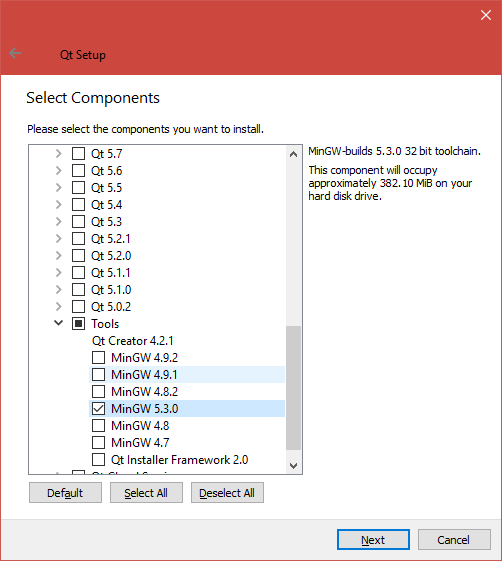
Task: Enable the MinGW 4.8.2 checkbox
Action: (x=98, y=391)
